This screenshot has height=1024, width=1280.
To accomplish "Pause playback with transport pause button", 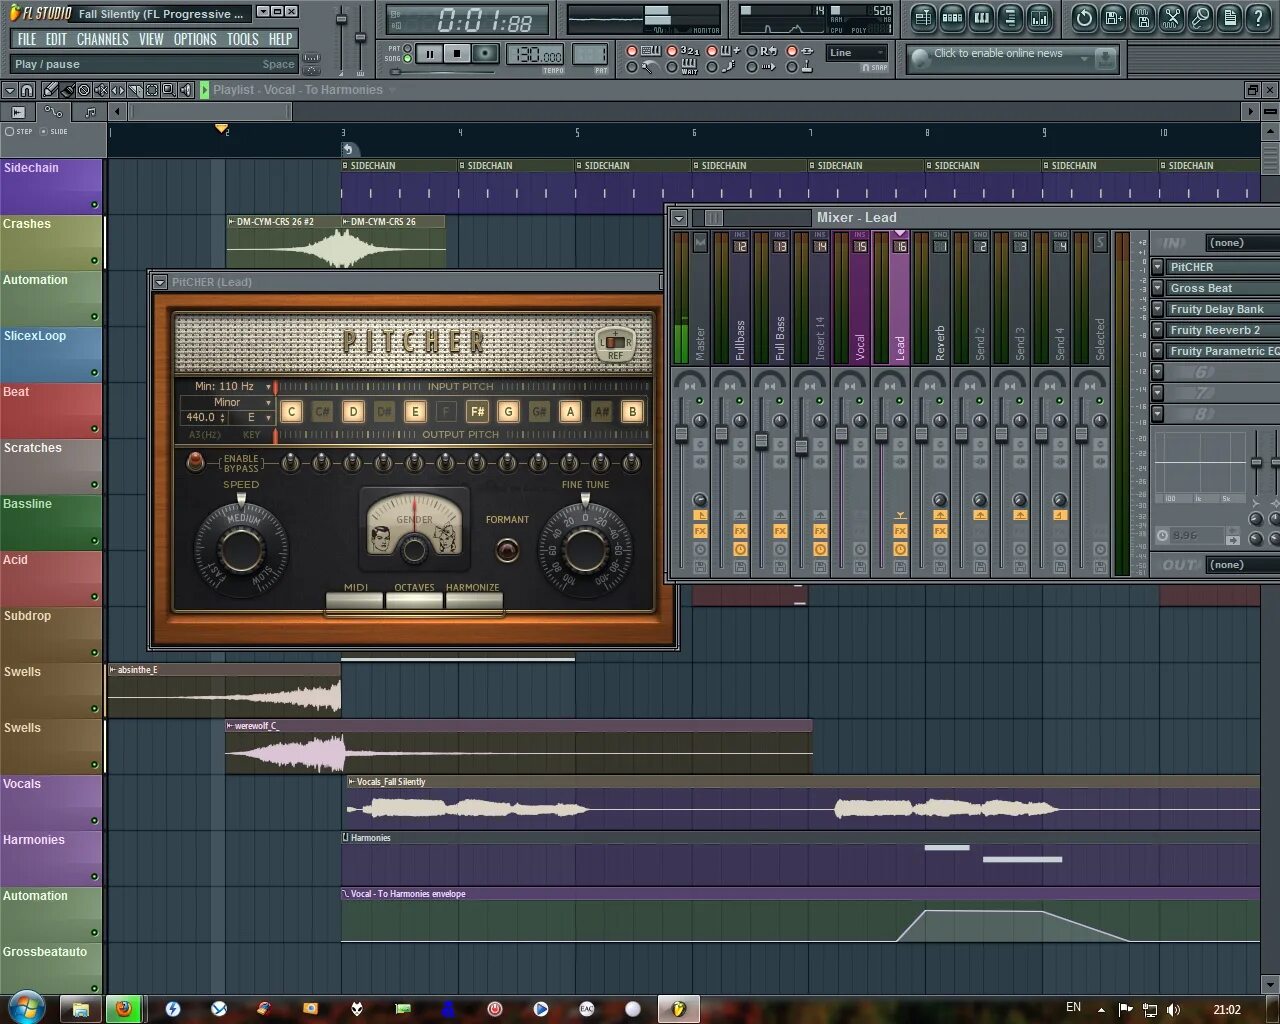I will click(x=430, y=54).
